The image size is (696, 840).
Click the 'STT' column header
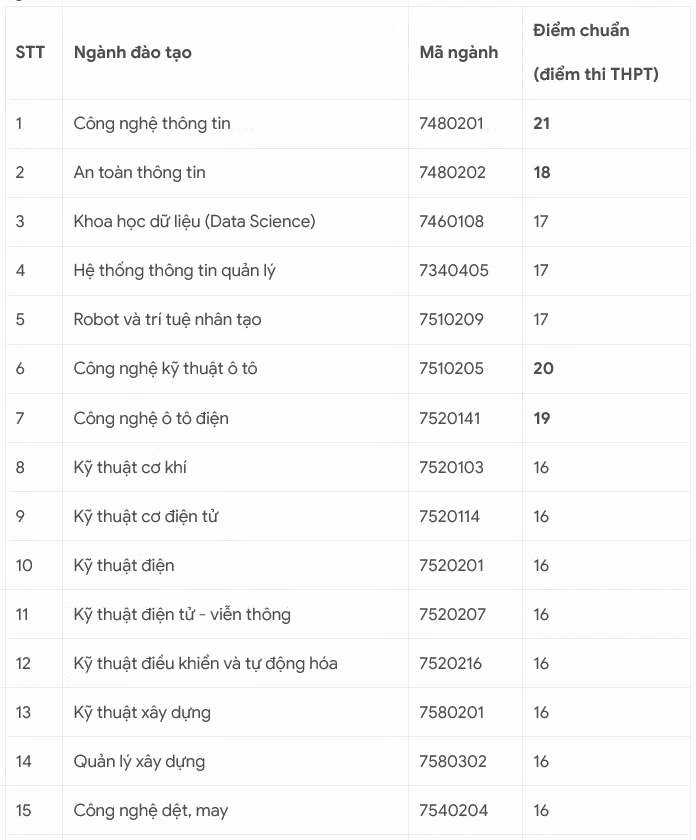click(30, 52)
